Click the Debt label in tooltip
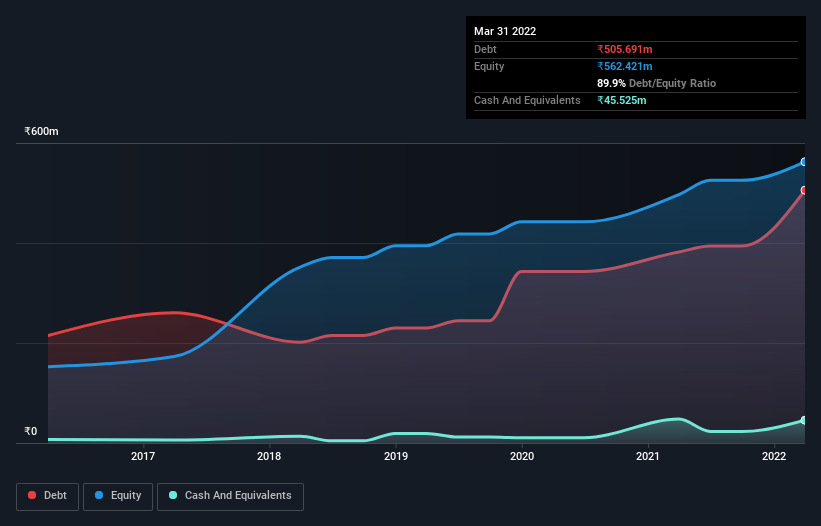This screenshot has width=821, height=526. point(485,49)
